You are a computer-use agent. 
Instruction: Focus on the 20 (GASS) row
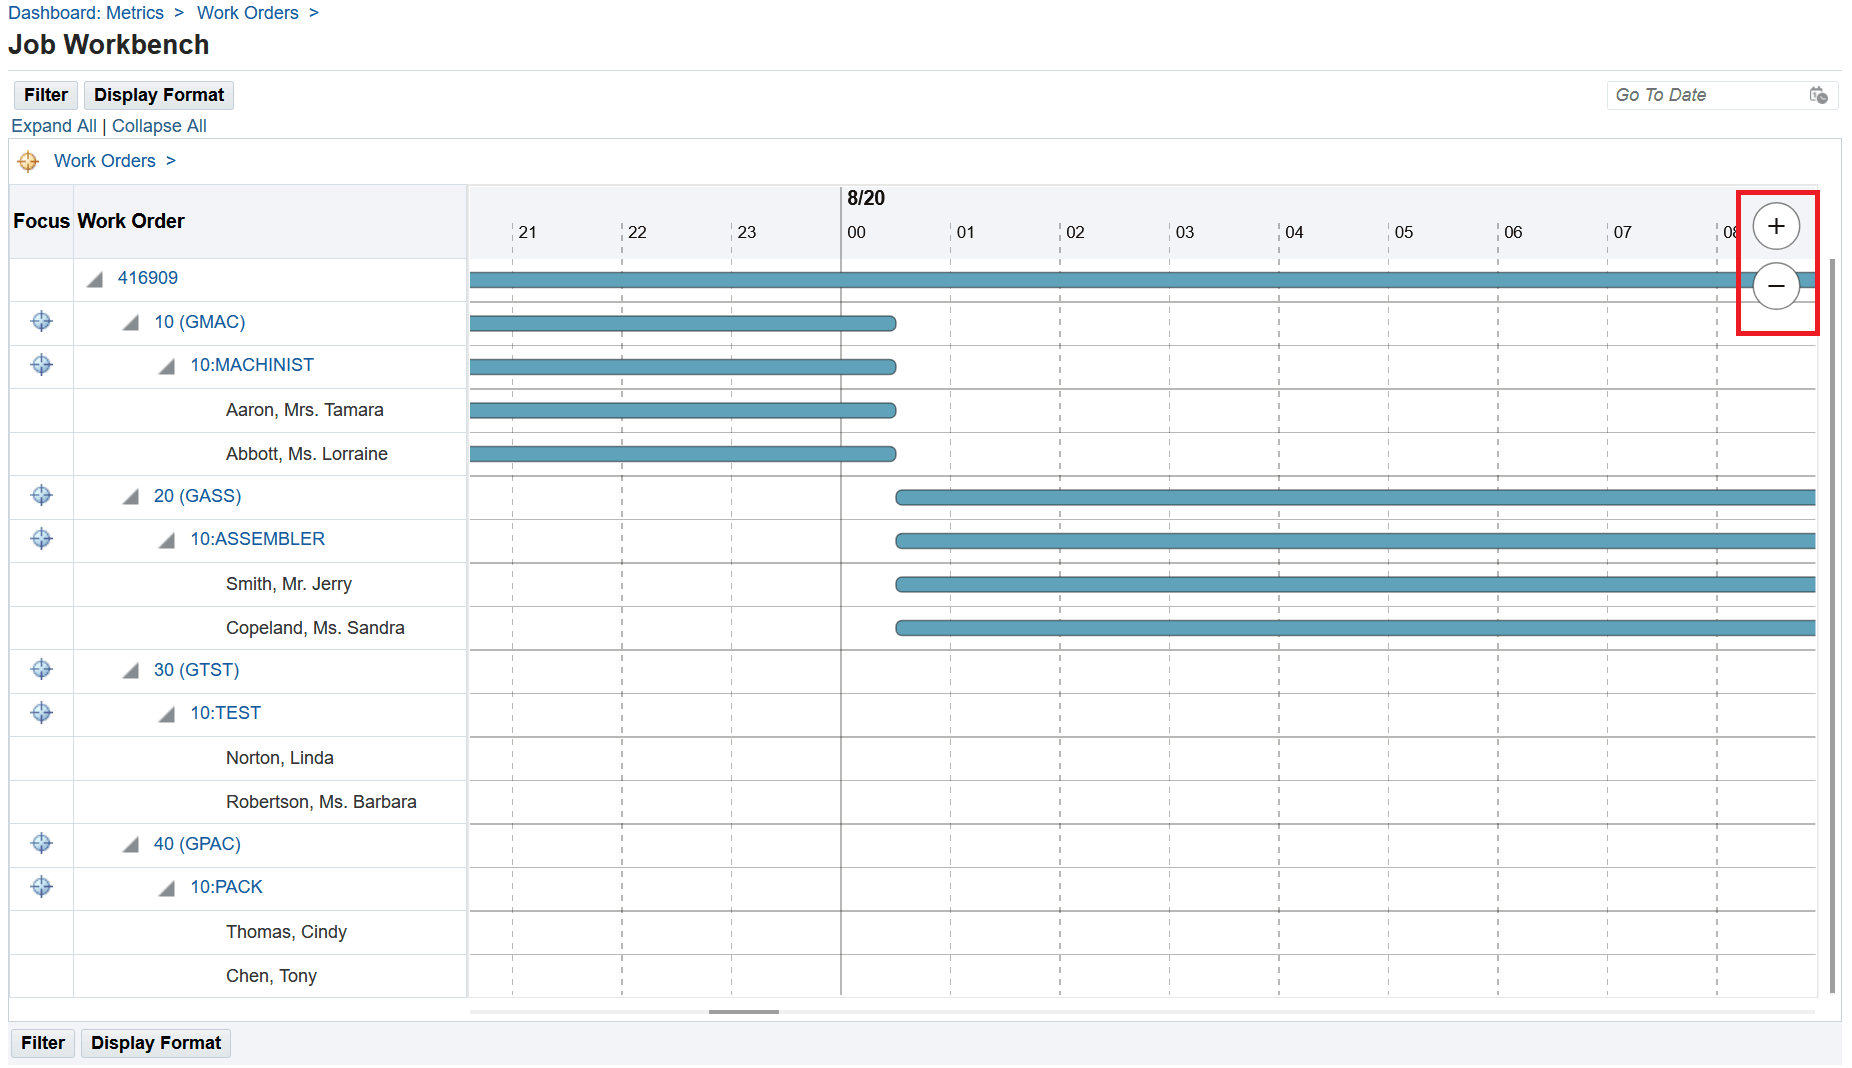[41, 495]
